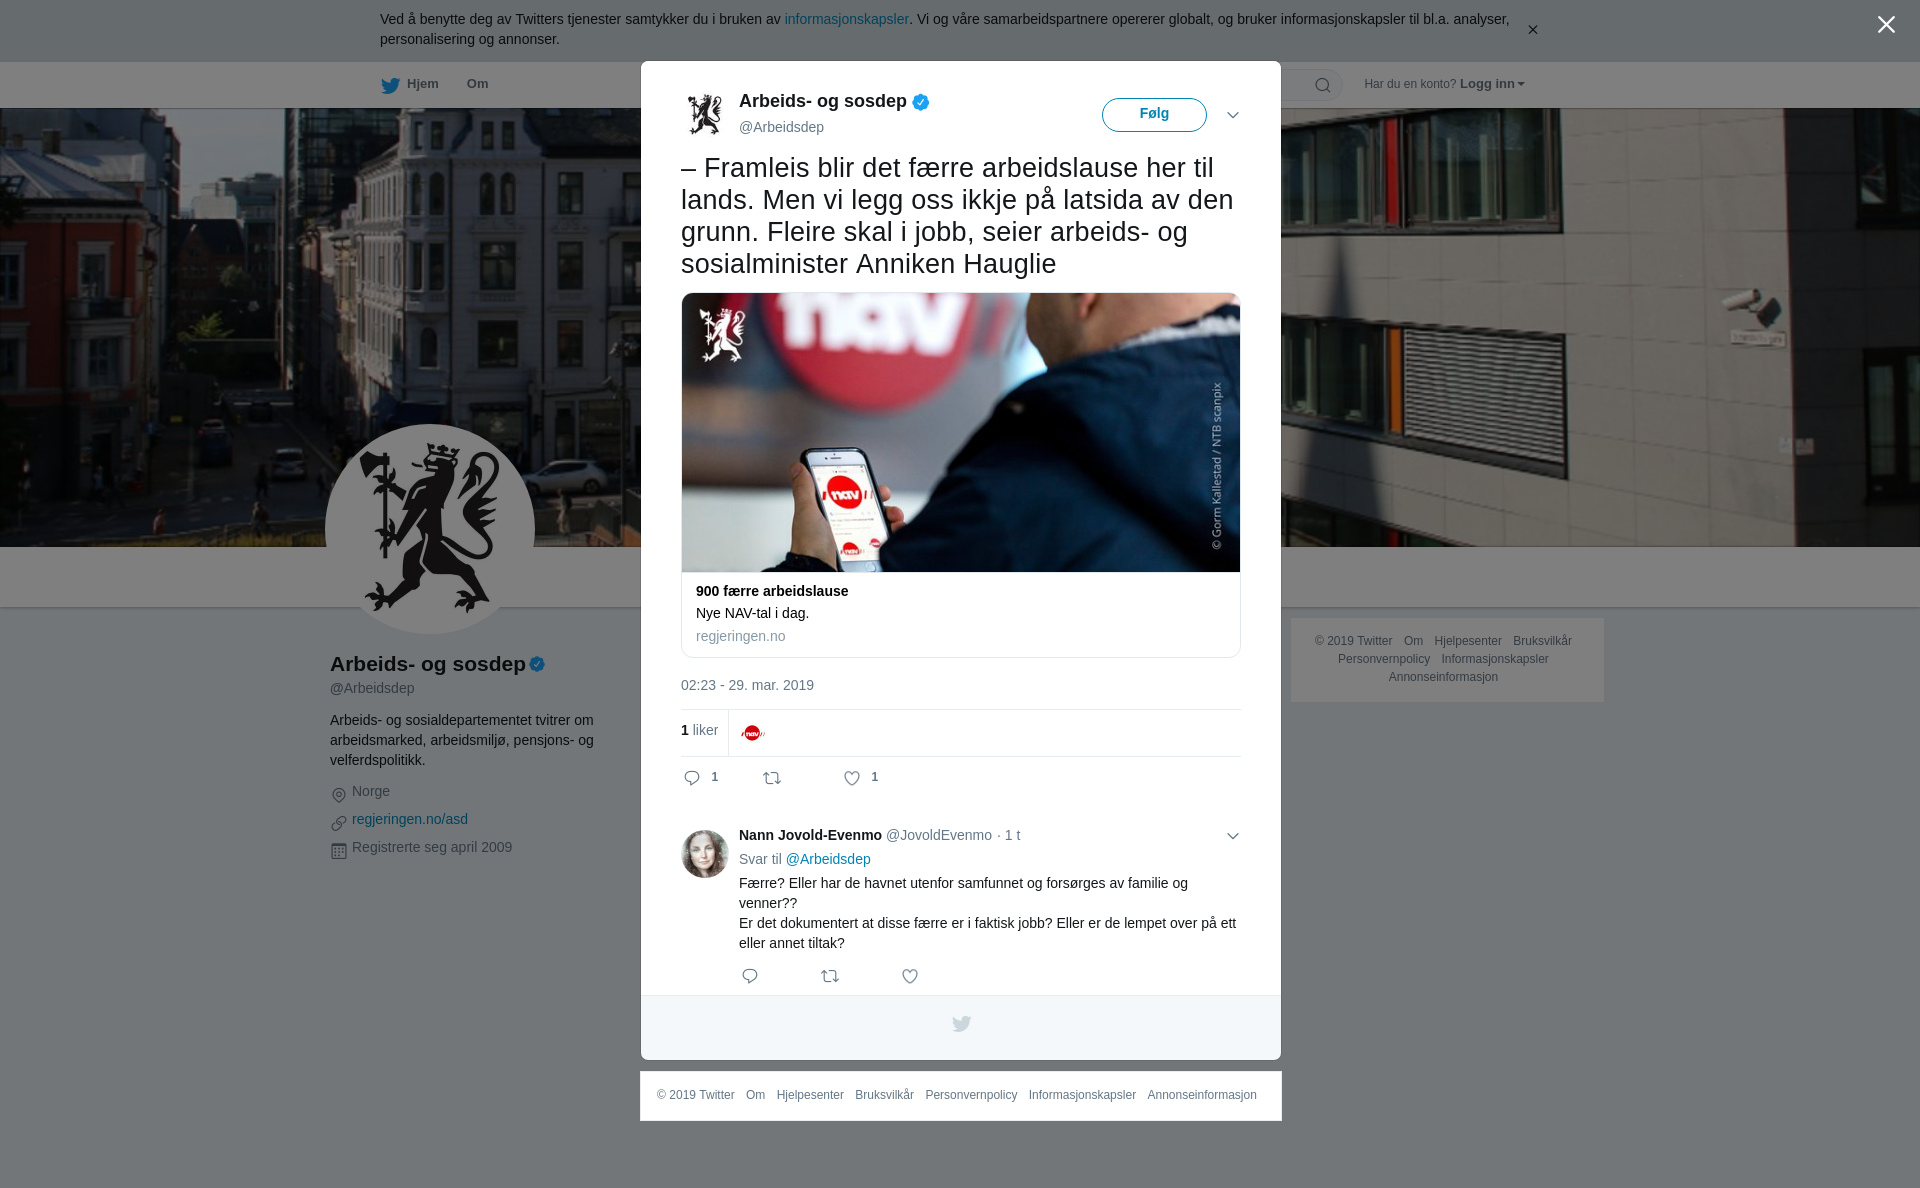This screenshot has height=1188, width=1920.
Task: Like Nann Jovold-Evenmo's reply
Action: pyautogui.click(x=910, y=976)
